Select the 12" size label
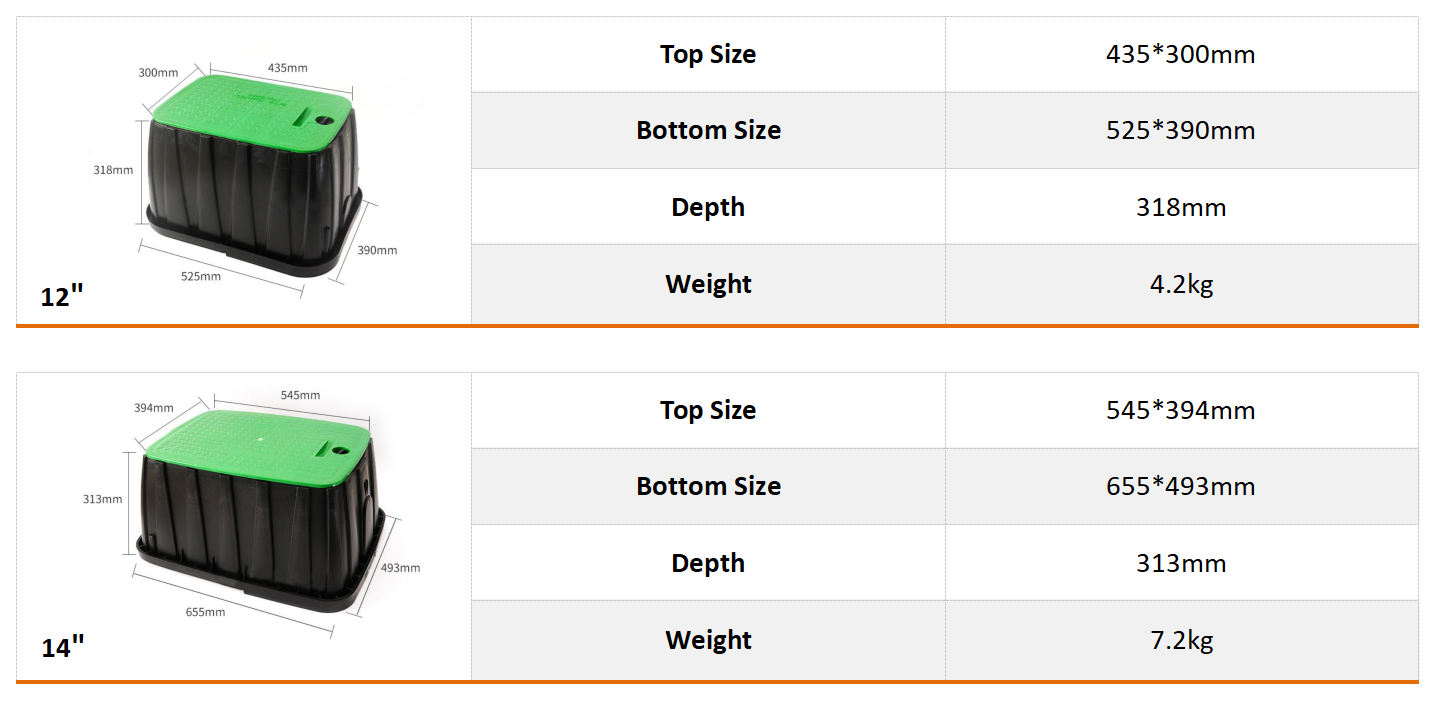The image size is (1440, 702). point(62,297)
